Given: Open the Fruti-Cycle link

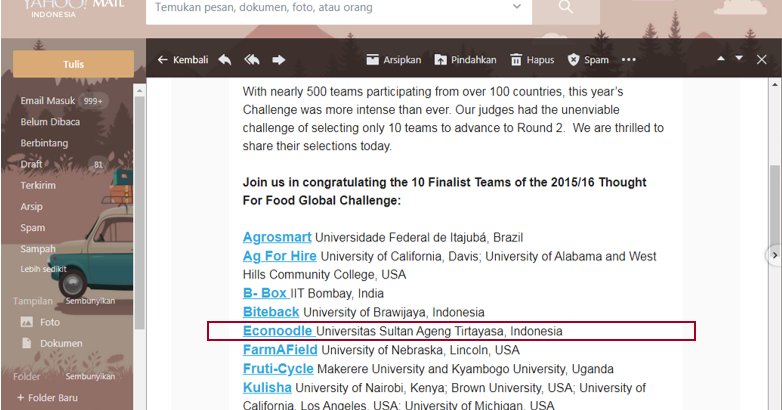Looking at the screenshot, I should coord(278,369).
